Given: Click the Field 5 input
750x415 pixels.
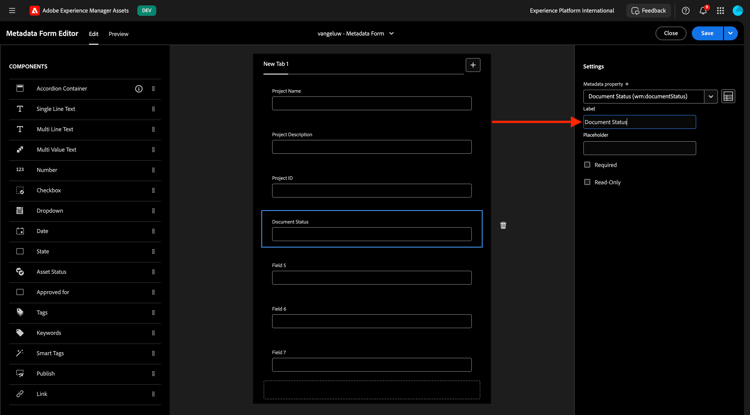Looking at the screenshot, I should [x=372, y=277].
